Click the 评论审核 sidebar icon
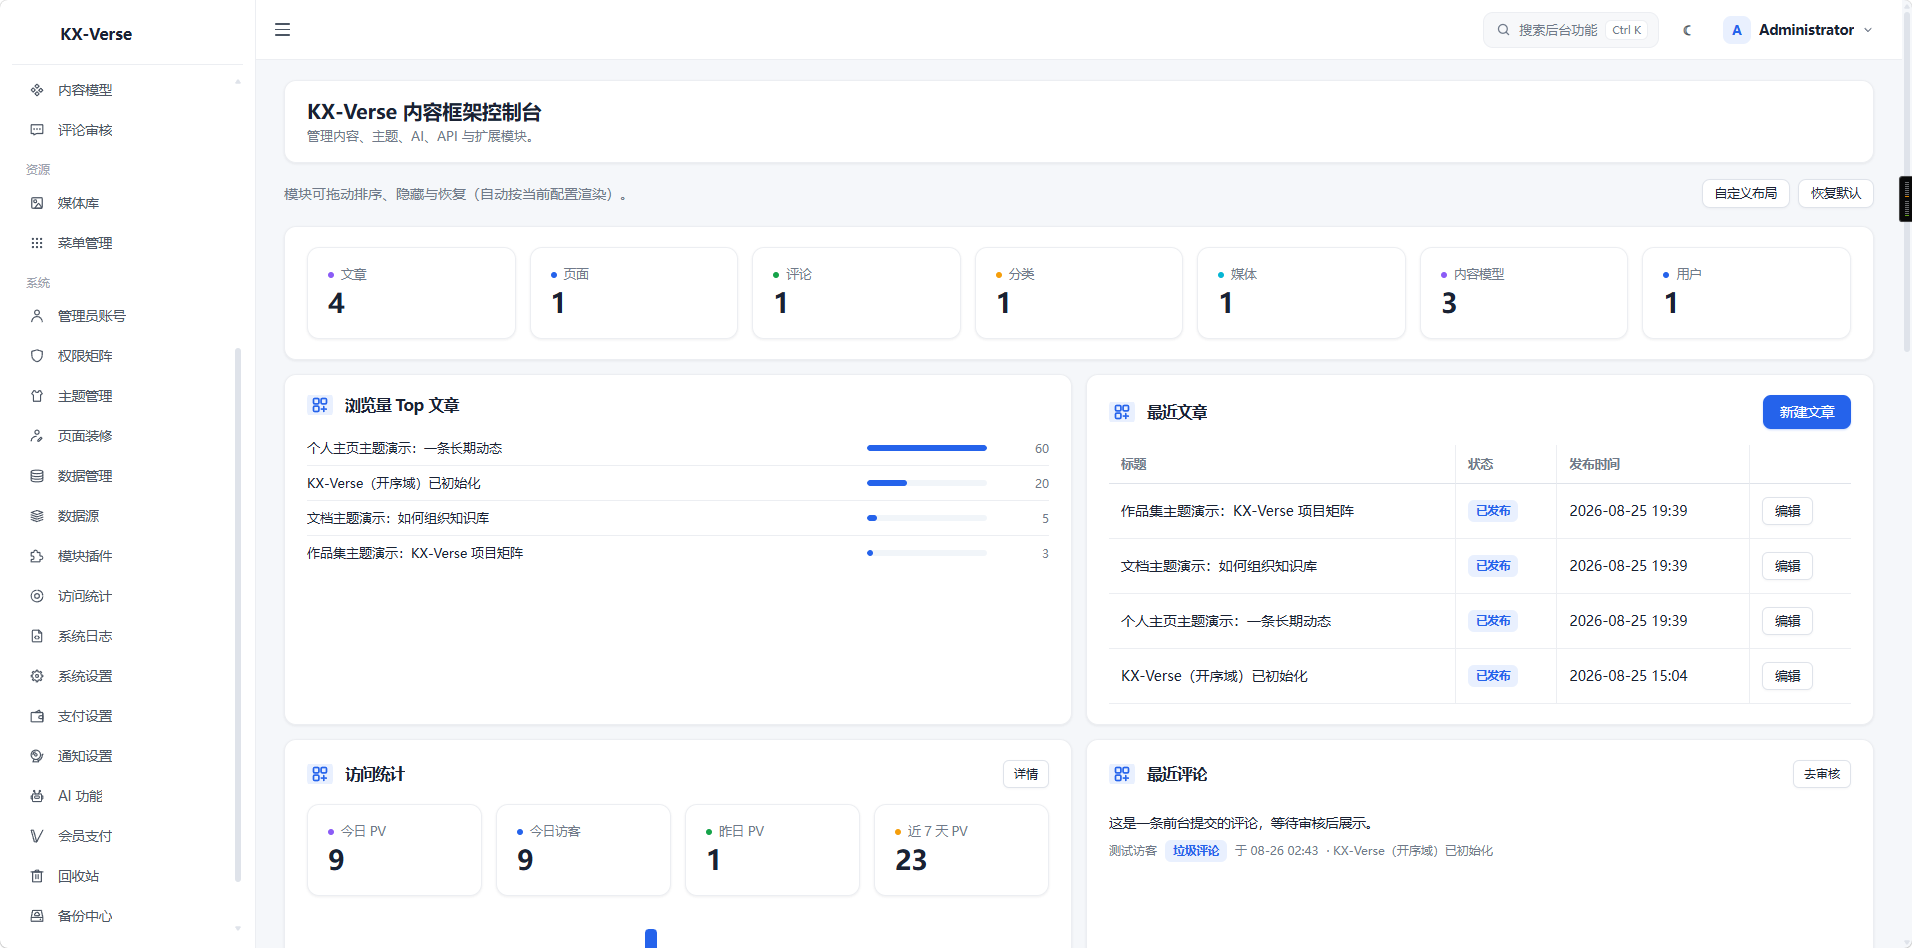The height and width of the screenshot is (948, 1912). point(37,130)
